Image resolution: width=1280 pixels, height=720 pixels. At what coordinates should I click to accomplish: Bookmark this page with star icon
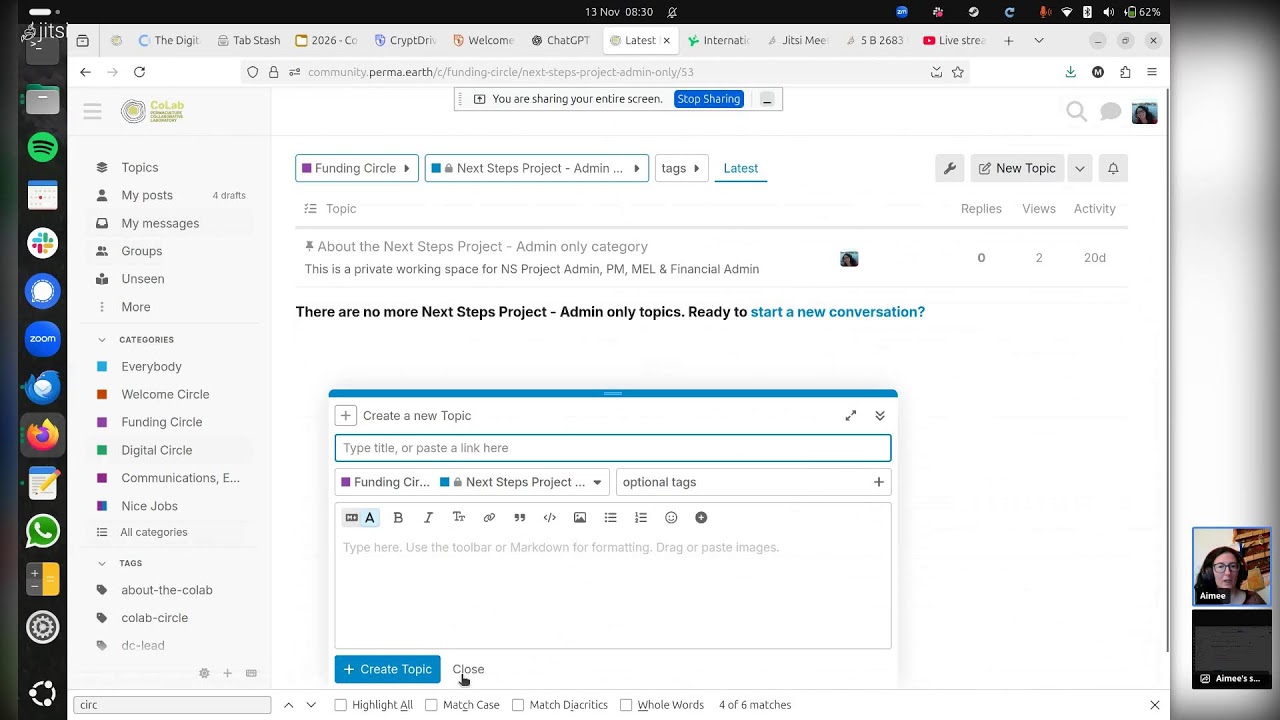tap(958, 72)
